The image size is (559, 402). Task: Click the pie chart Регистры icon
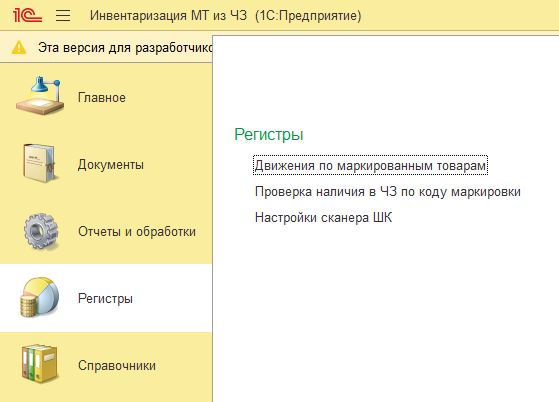pos(39,298)
